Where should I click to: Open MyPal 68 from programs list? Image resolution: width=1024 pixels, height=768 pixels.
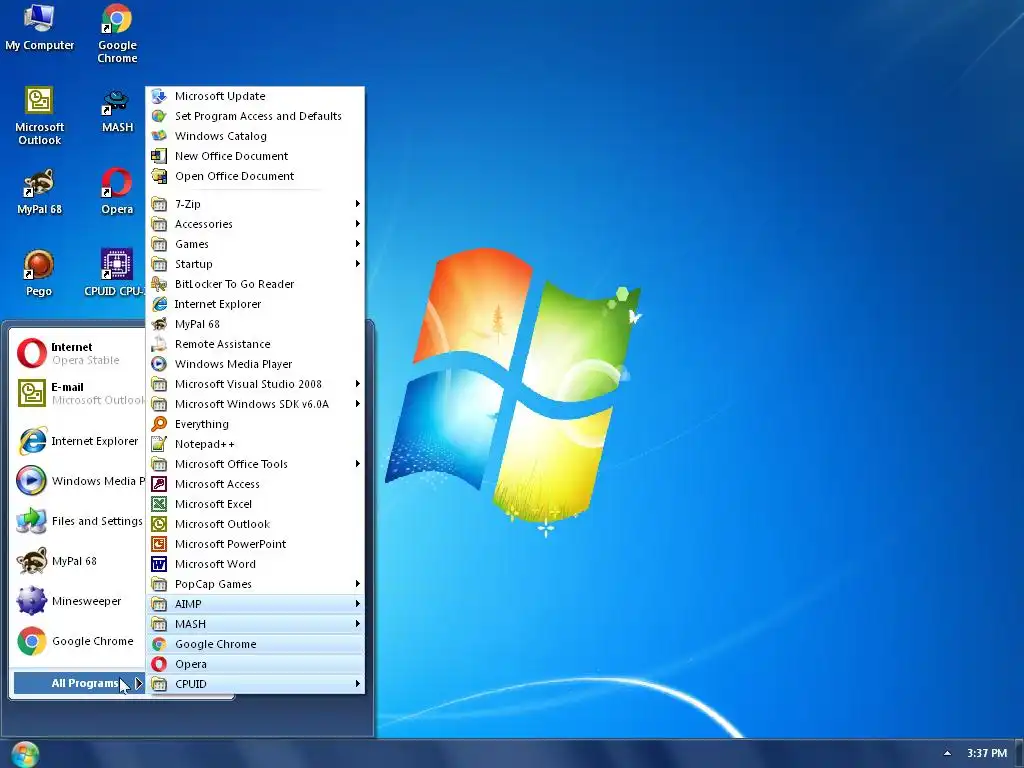255,324
